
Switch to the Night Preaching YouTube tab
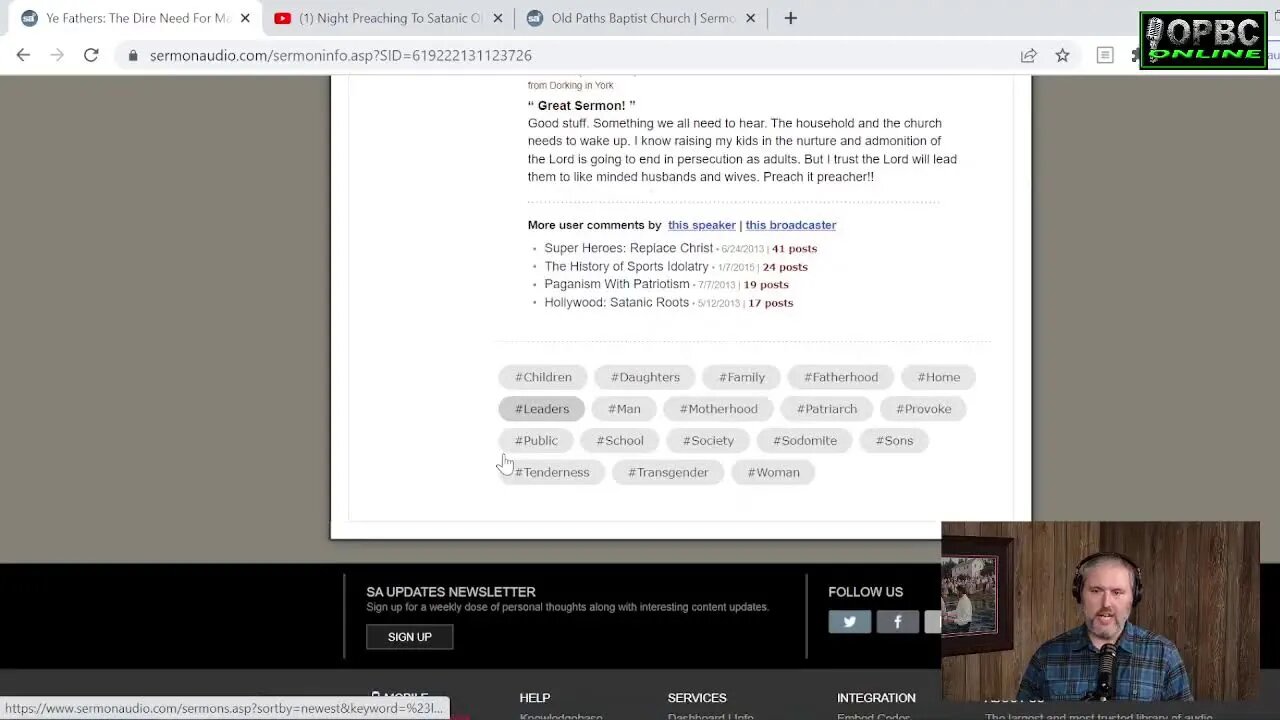point(390,18)
